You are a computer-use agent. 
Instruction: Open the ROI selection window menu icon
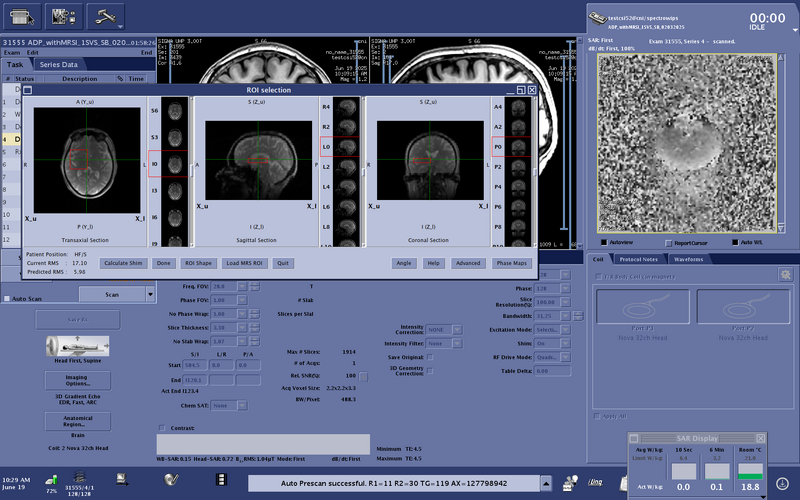(28, 90)
